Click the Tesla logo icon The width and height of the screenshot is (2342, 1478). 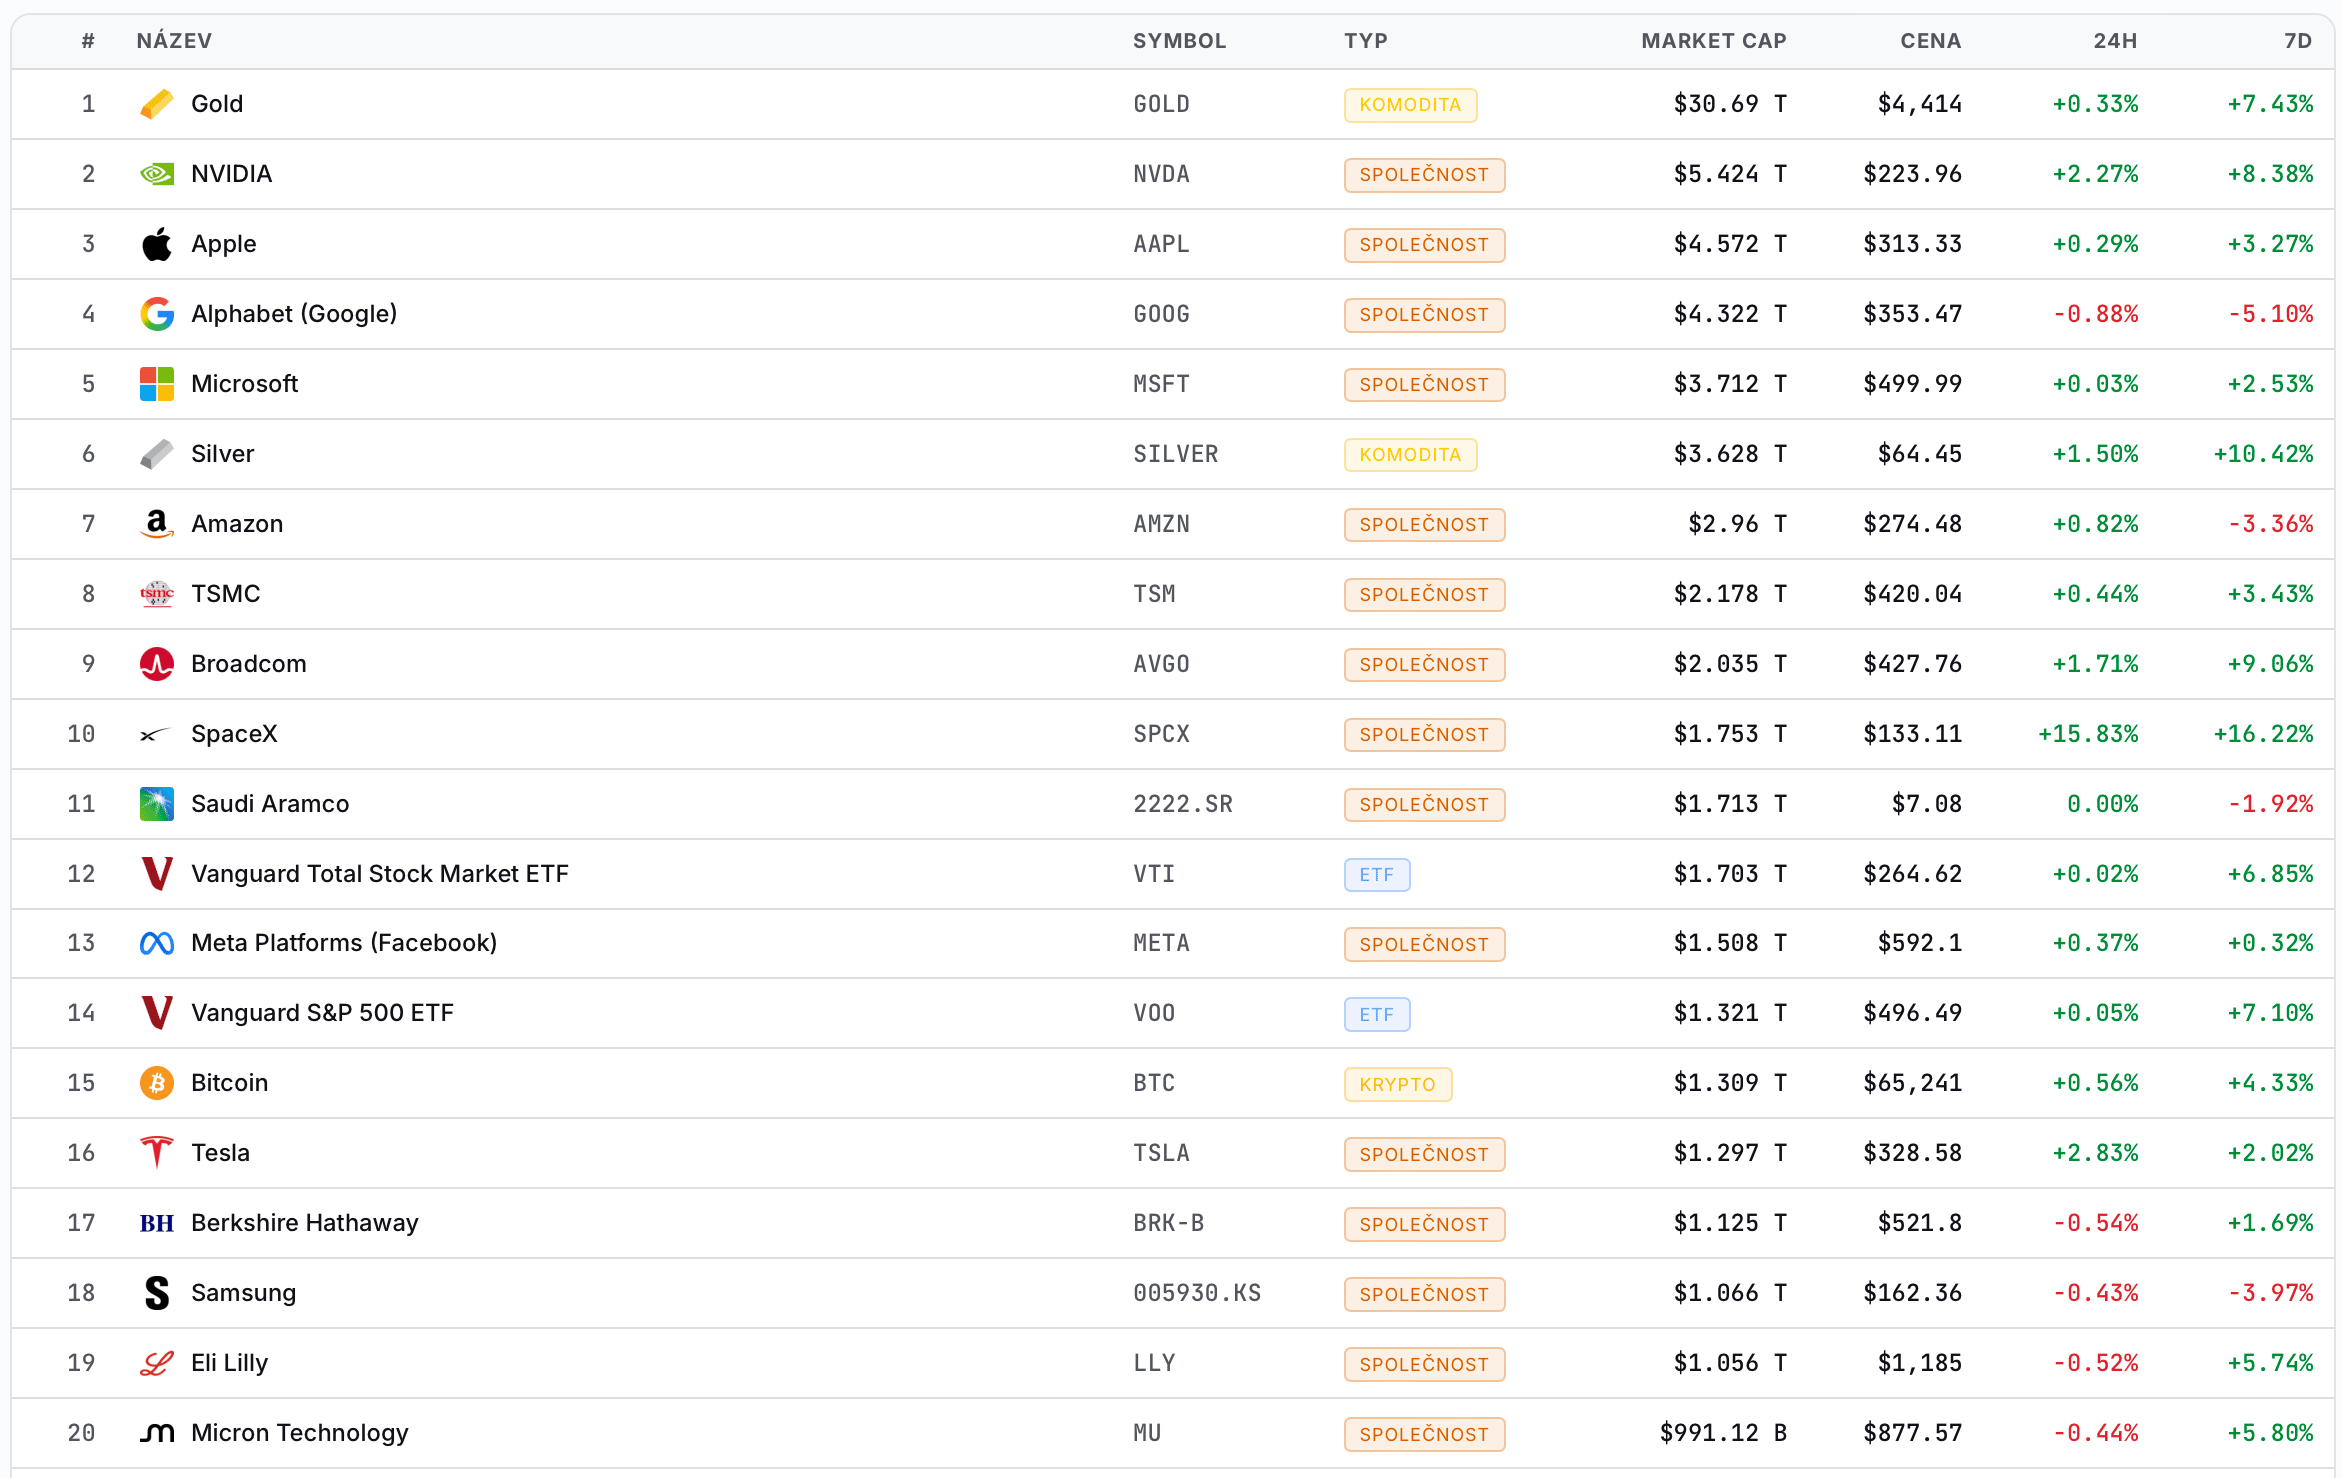coord(157,1153)
